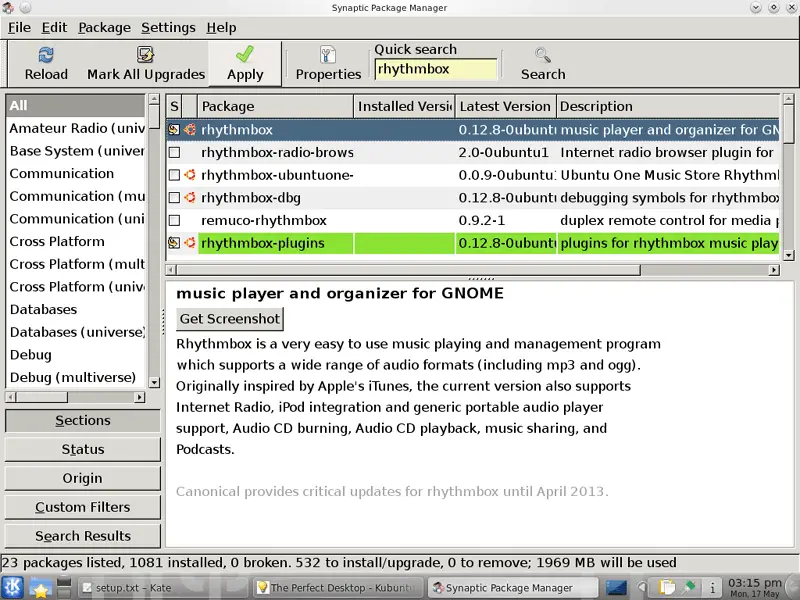Select Amateur Radio section
The image size is (800, 600).
[76, 128]
